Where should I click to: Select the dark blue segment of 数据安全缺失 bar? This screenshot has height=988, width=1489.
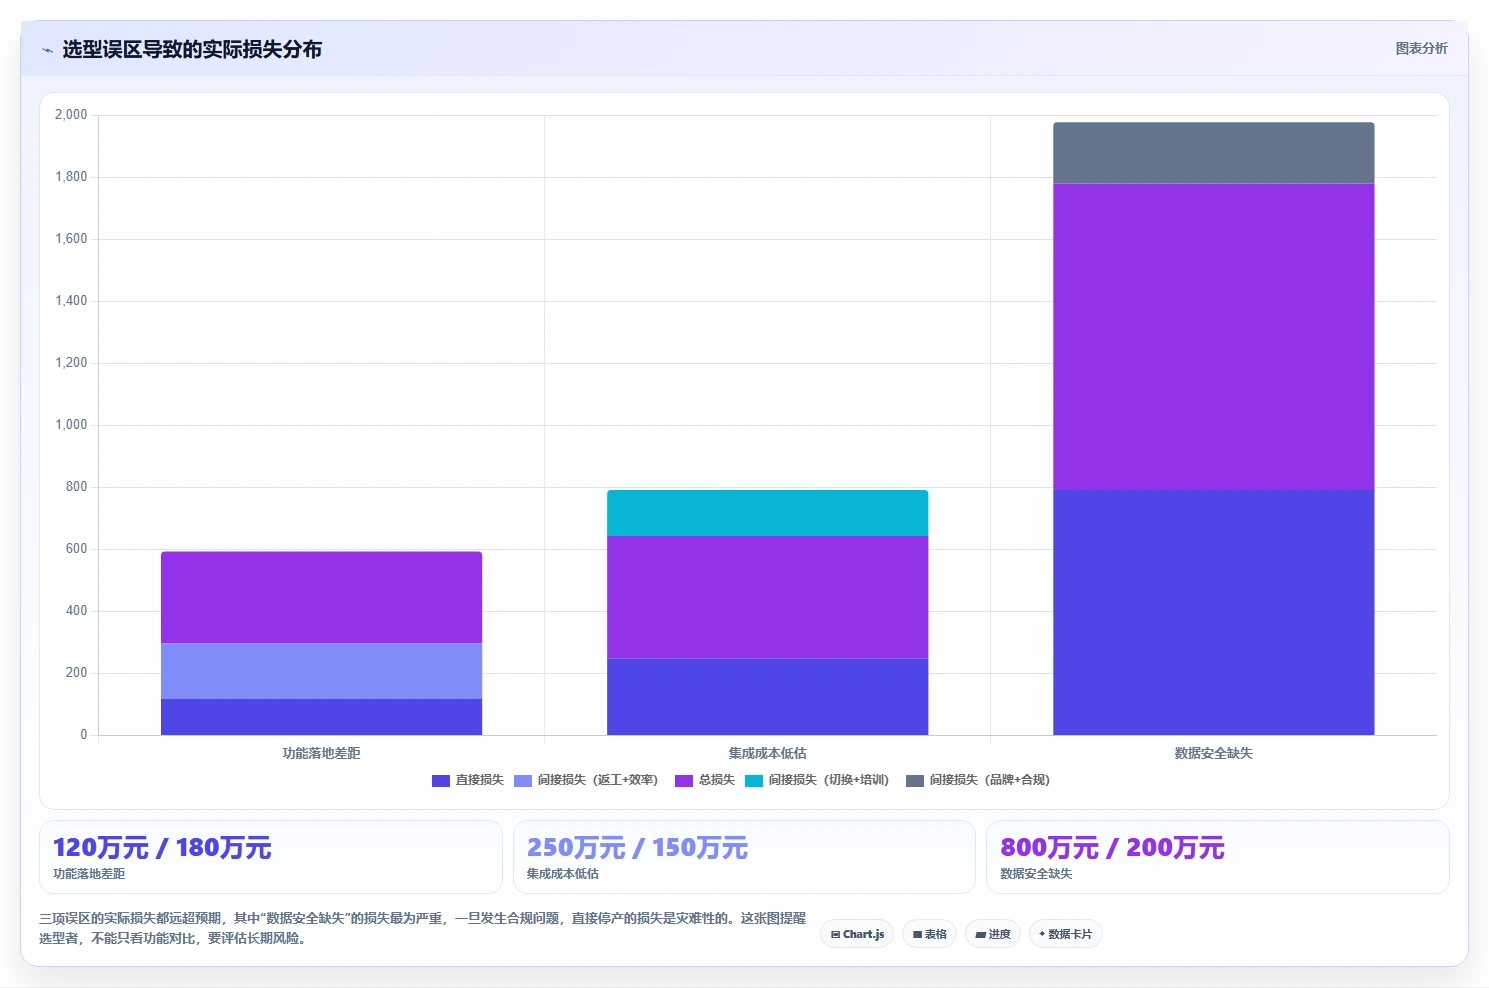pyautogui.click(x=1213, y=612)
